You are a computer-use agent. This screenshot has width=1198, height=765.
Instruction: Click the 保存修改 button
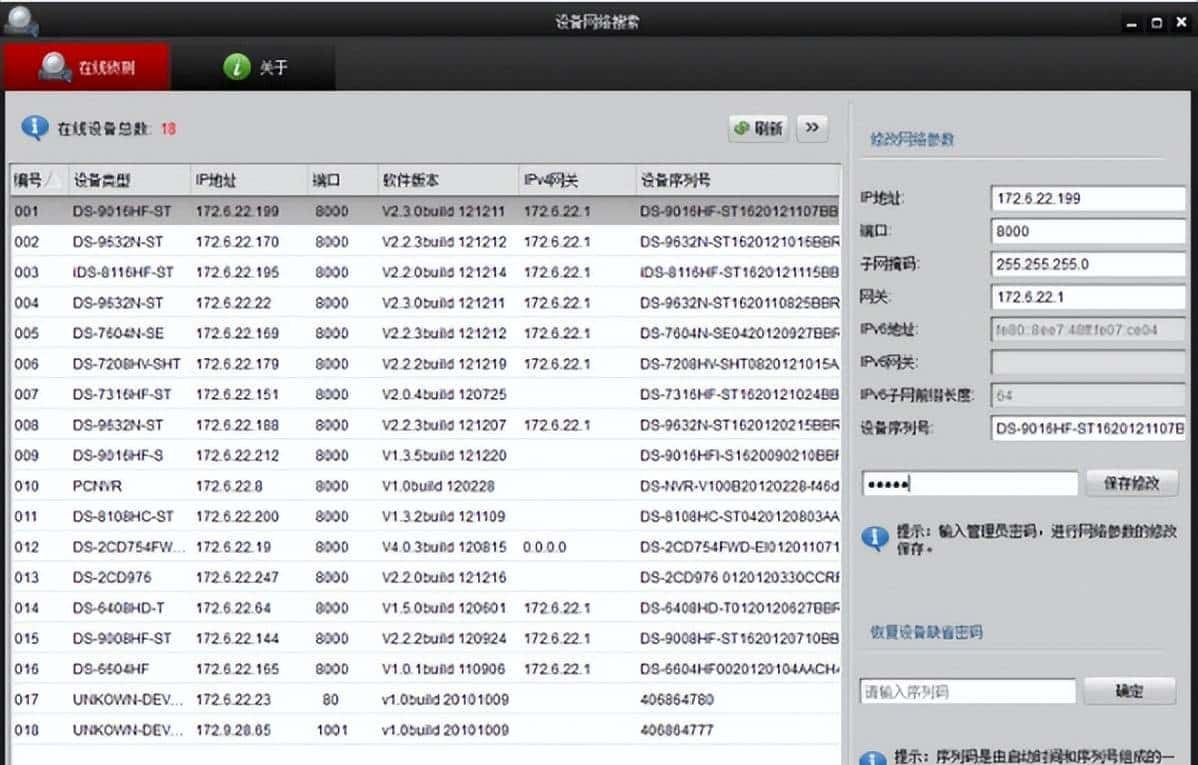[1130, 482]
